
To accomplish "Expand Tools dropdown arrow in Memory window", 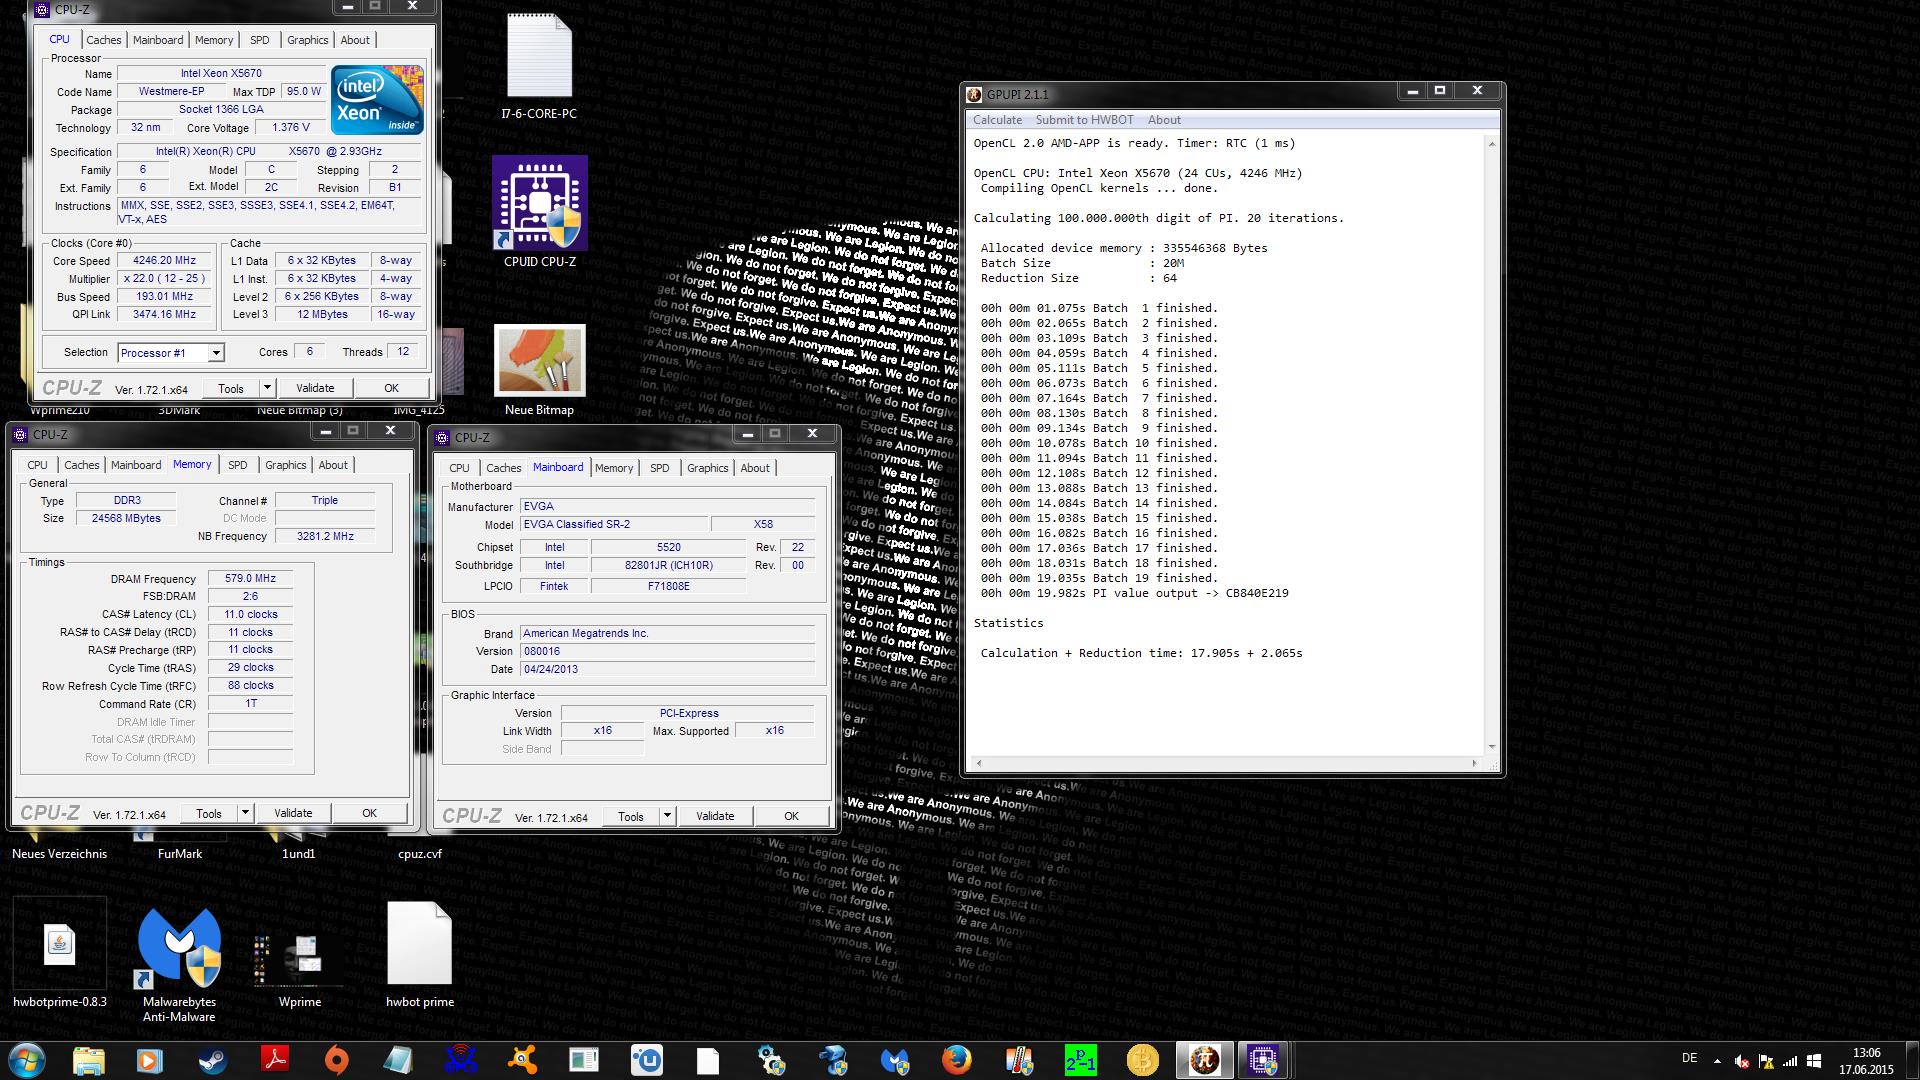I will coord(245,813).
